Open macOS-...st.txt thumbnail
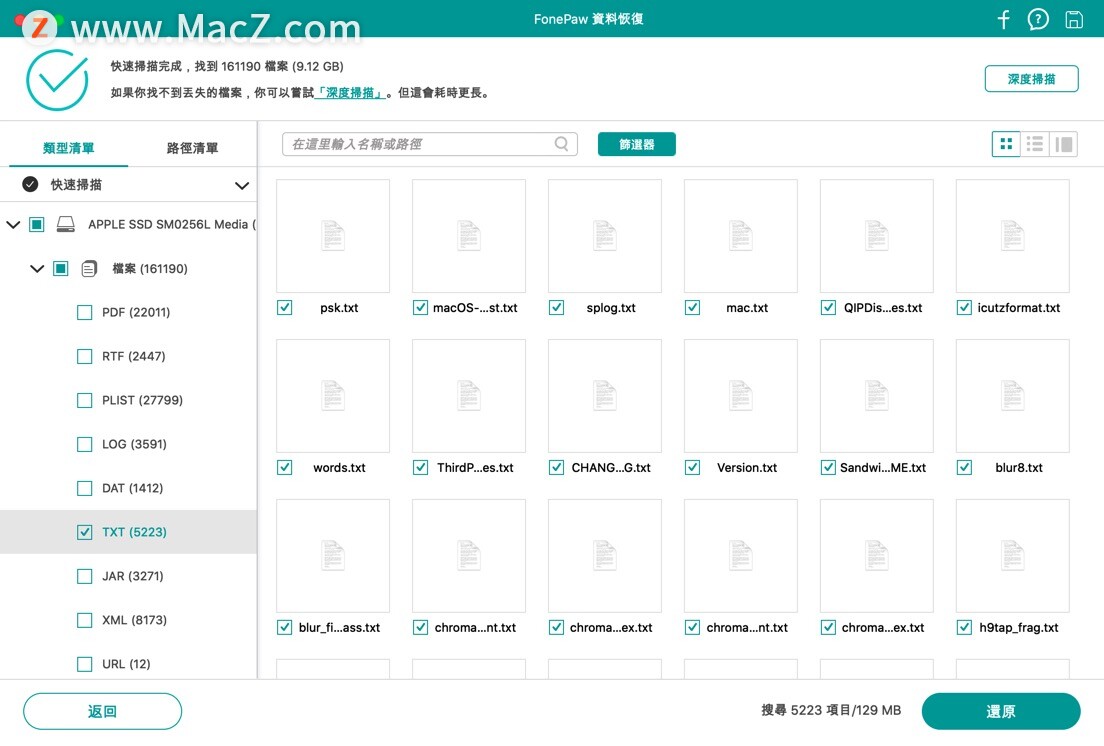Screen dimensions: 1104x746 [x=469, y=236]
